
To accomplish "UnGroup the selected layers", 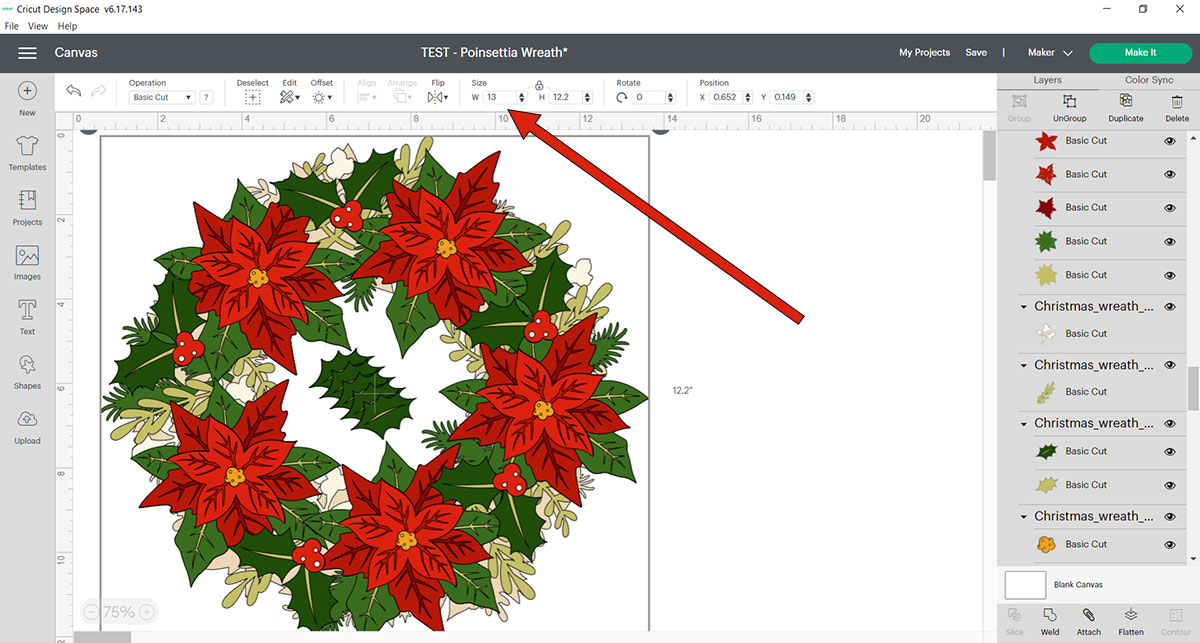I will [x=1069, y=108].
